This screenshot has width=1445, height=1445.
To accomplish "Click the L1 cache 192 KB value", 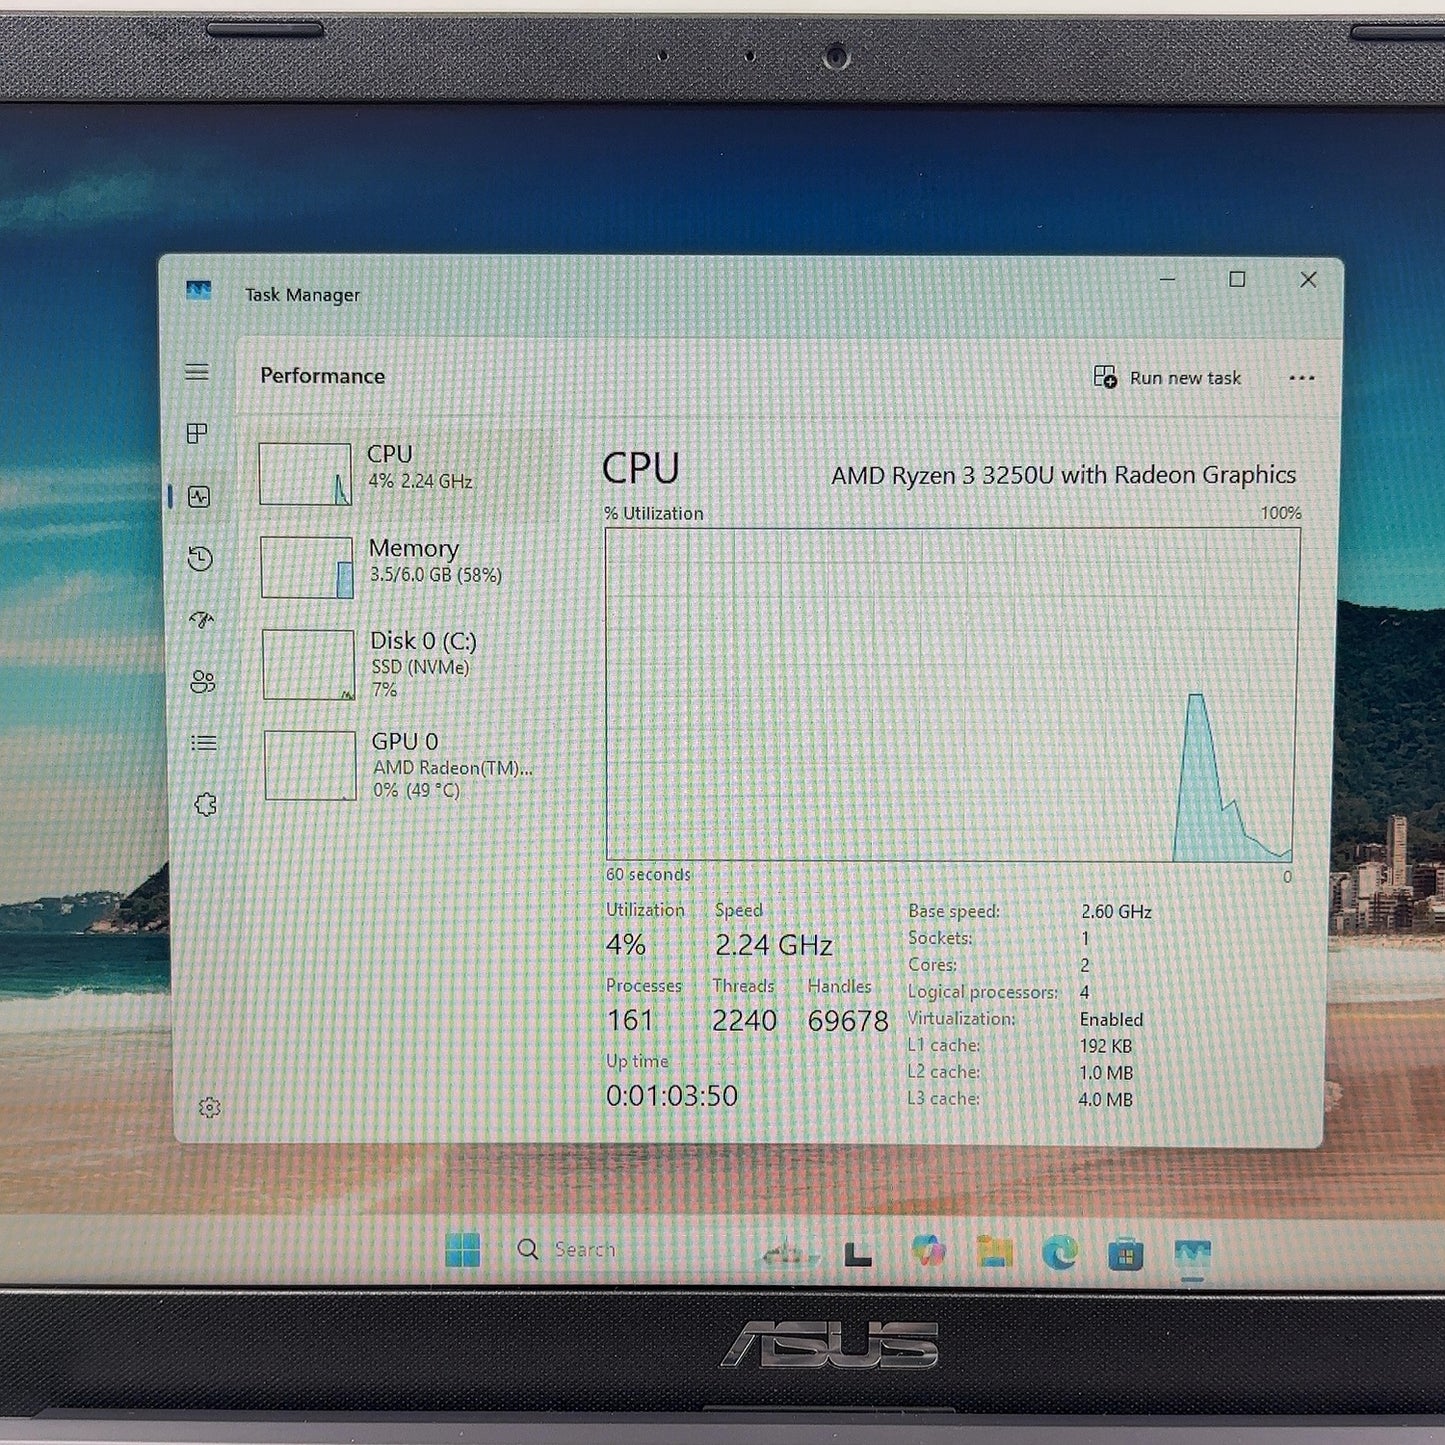I will (1105, 1046).
